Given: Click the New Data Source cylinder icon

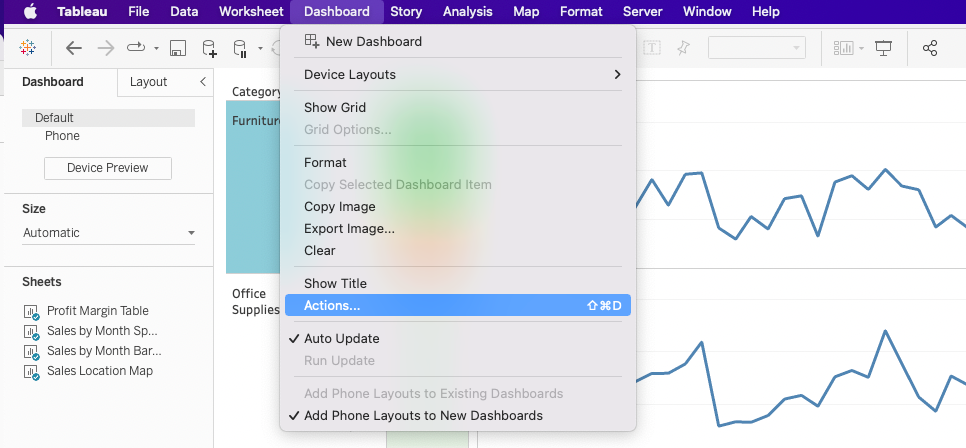Looking at the screenshot, I should pyautogui.click(x=209, y=48).
